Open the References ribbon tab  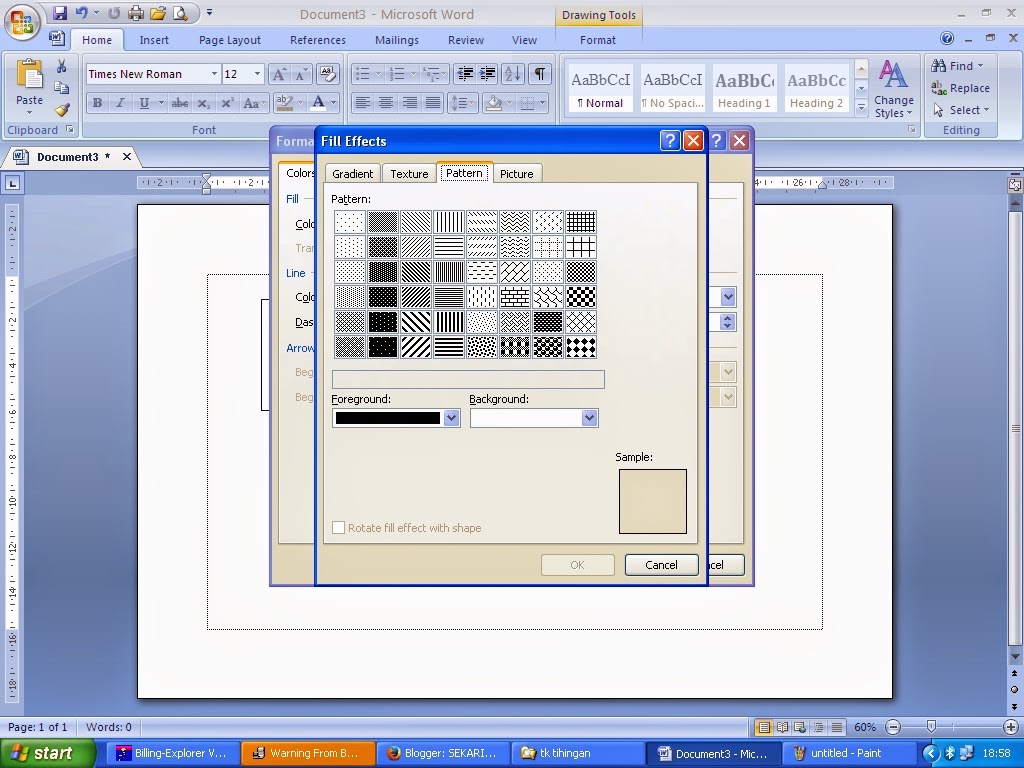tap(318, 40)
